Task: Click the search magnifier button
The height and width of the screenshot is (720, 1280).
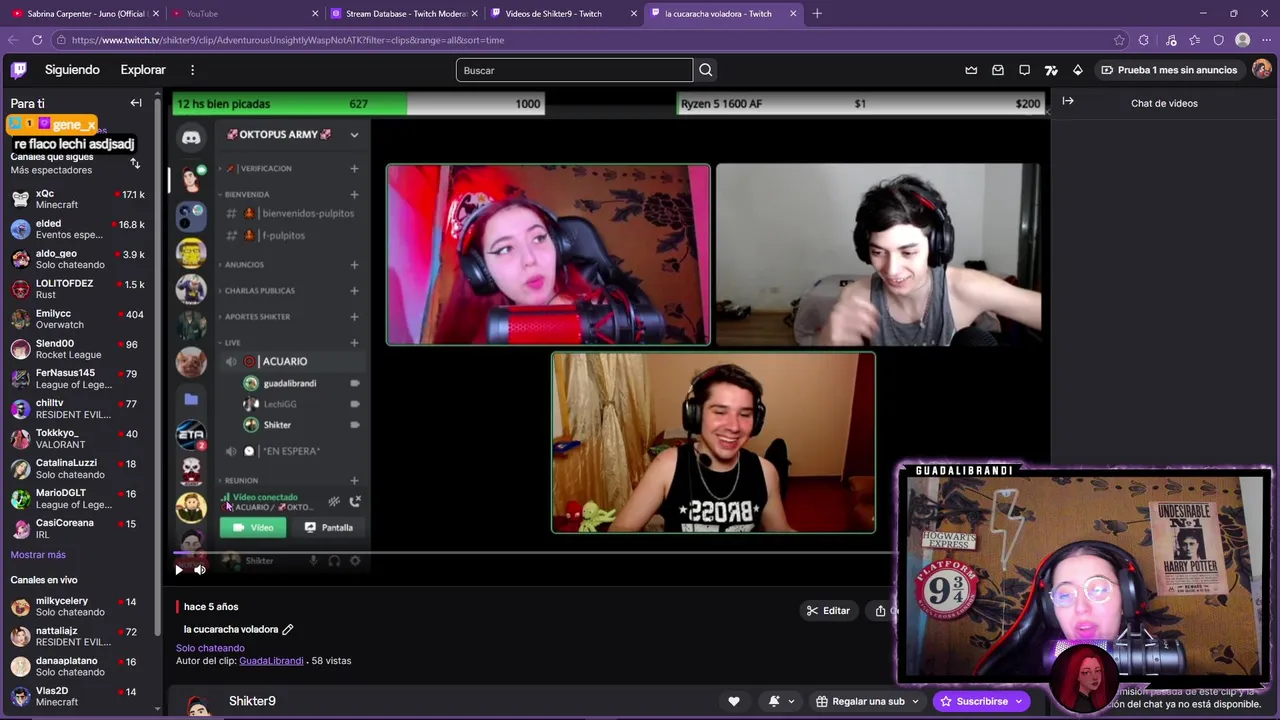Action: (x=706, y=70)
